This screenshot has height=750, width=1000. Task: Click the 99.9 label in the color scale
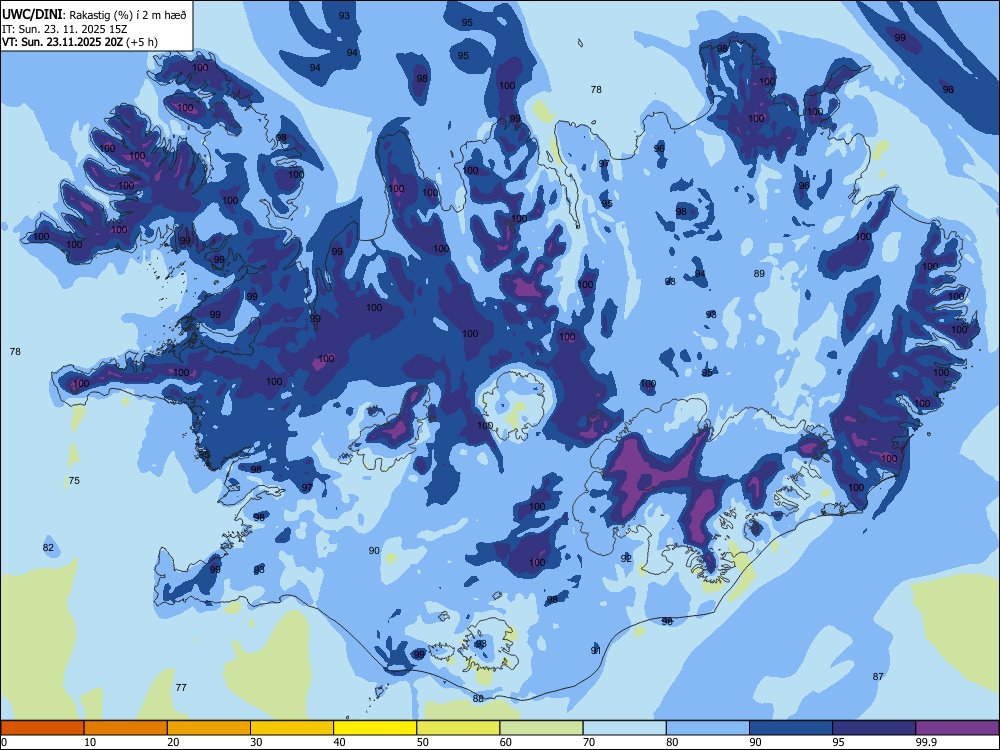pyautogui.click(x=926, y=742)
